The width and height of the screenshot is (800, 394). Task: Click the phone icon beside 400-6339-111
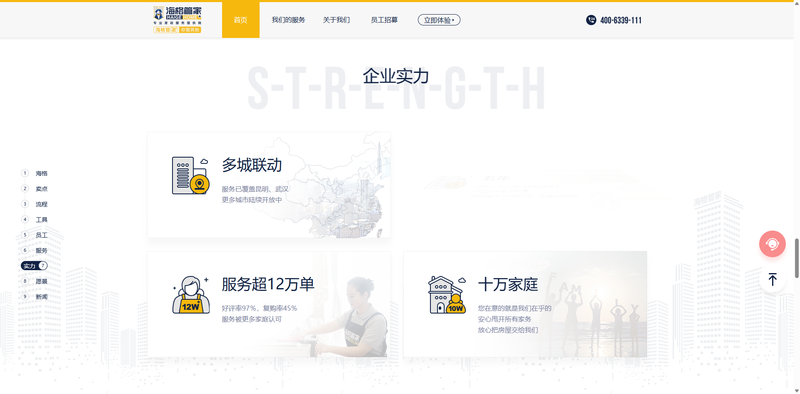point(591,20)
